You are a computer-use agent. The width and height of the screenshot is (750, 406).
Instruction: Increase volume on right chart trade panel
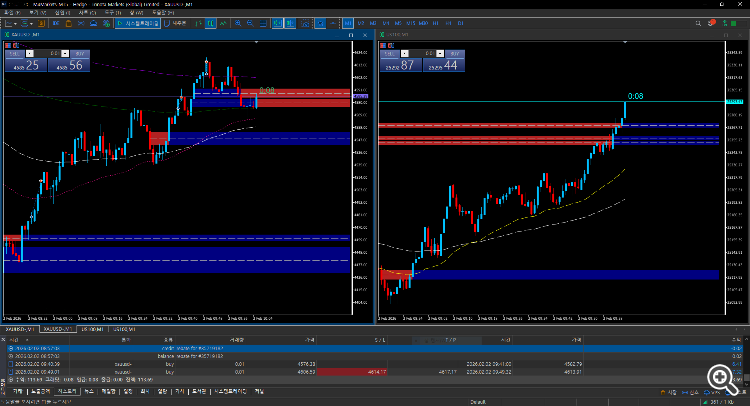[440, 54]
